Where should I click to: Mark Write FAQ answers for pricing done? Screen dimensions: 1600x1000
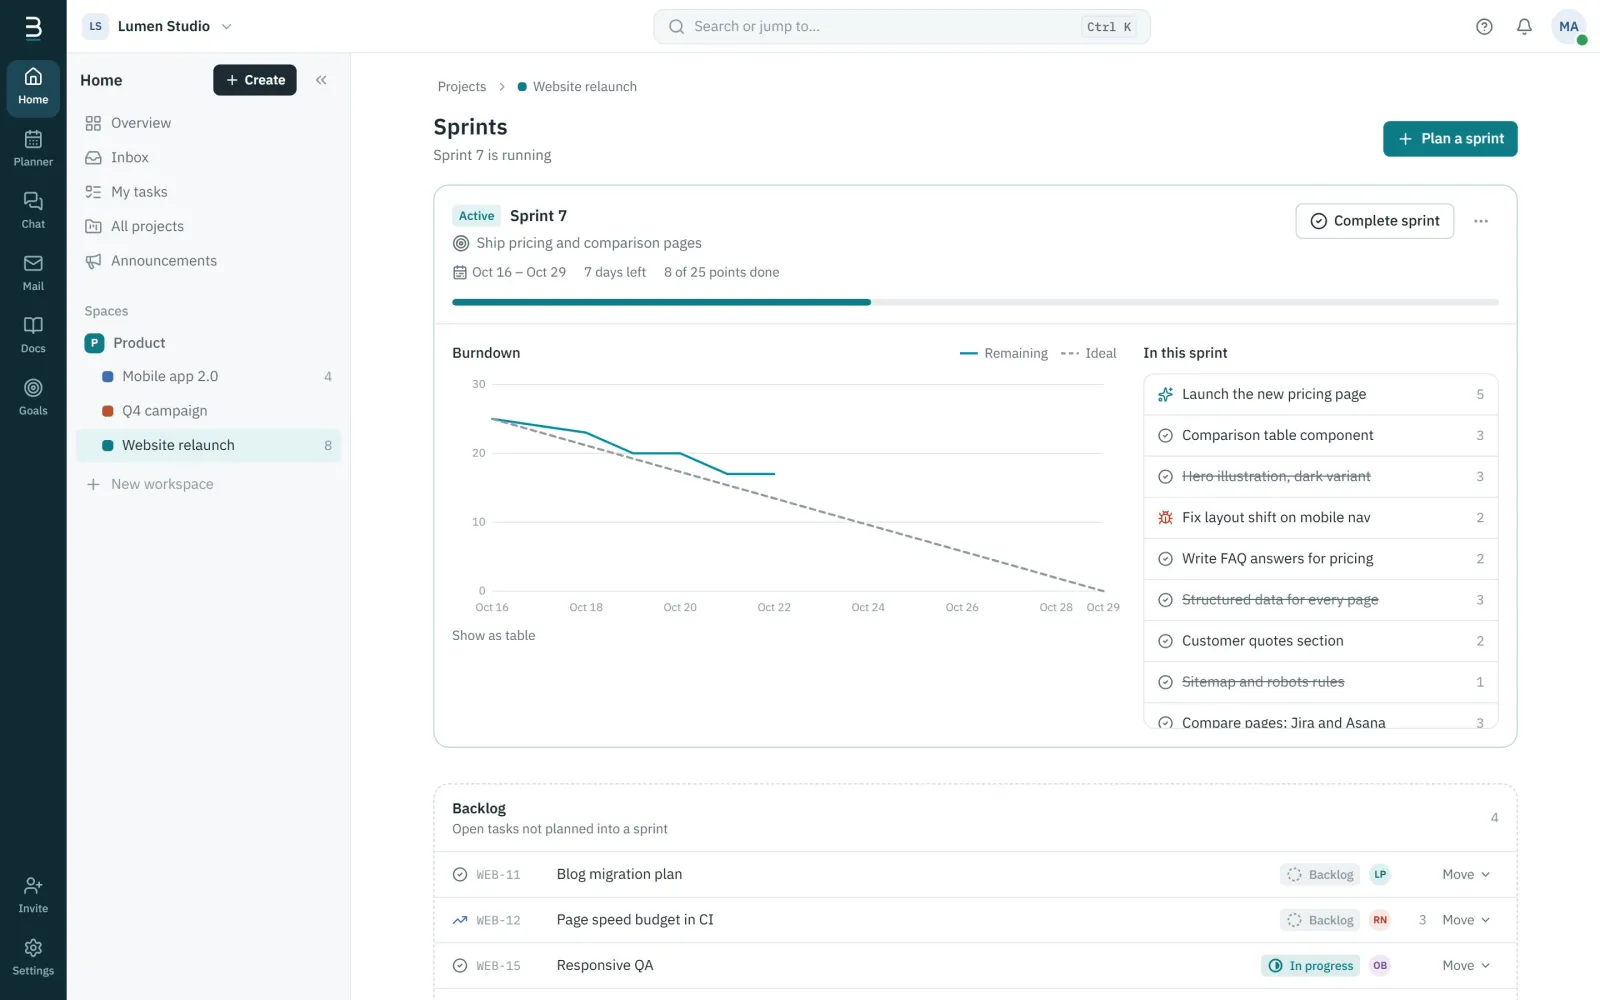(x=1165, y=559)
